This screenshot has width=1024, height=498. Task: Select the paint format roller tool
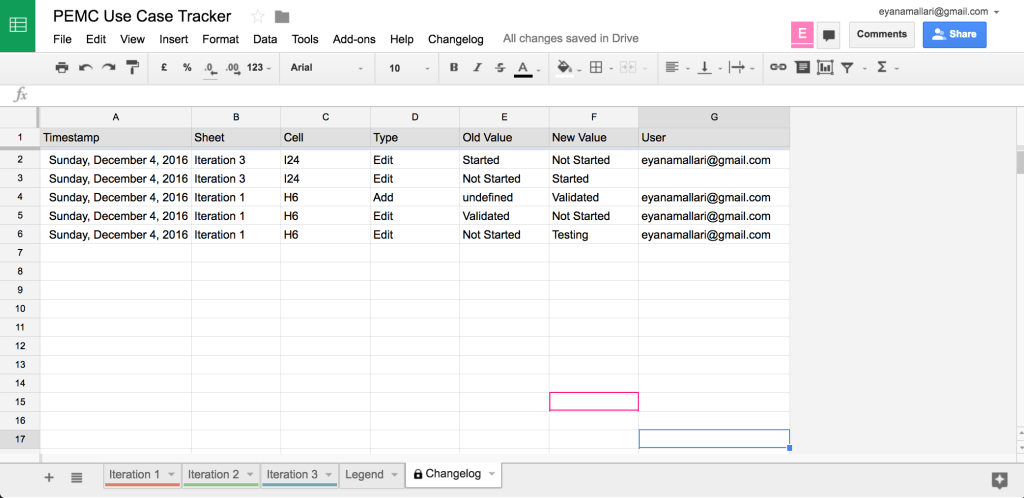pyautogui.click(x=132, y=68)
